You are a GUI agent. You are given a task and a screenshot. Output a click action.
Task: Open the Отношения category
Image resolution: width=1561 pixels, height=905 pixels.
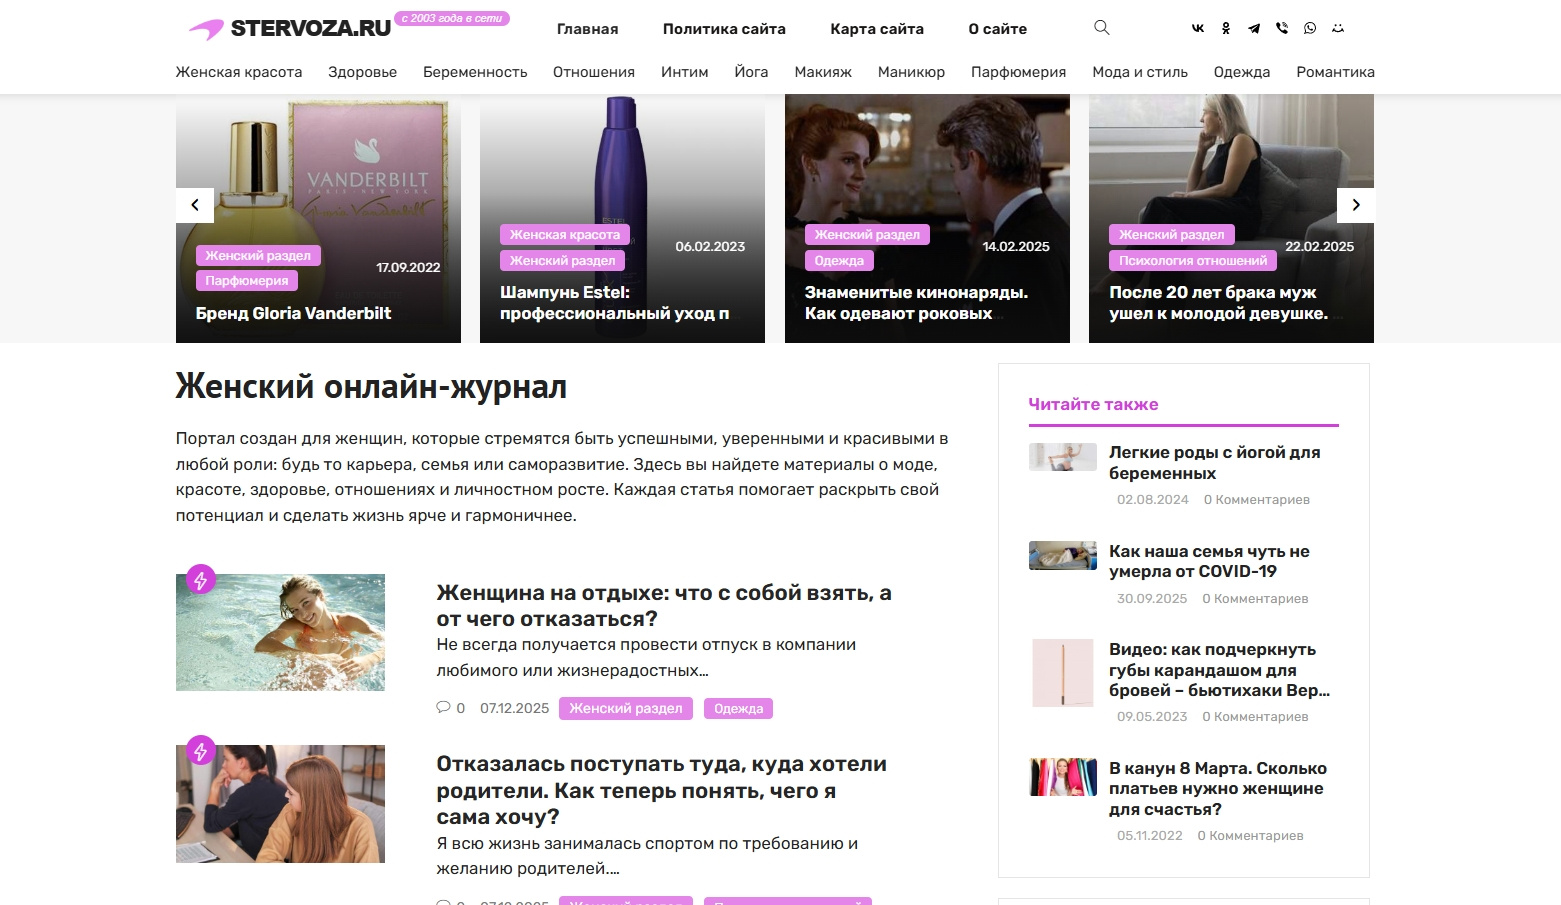pos(594,72)
